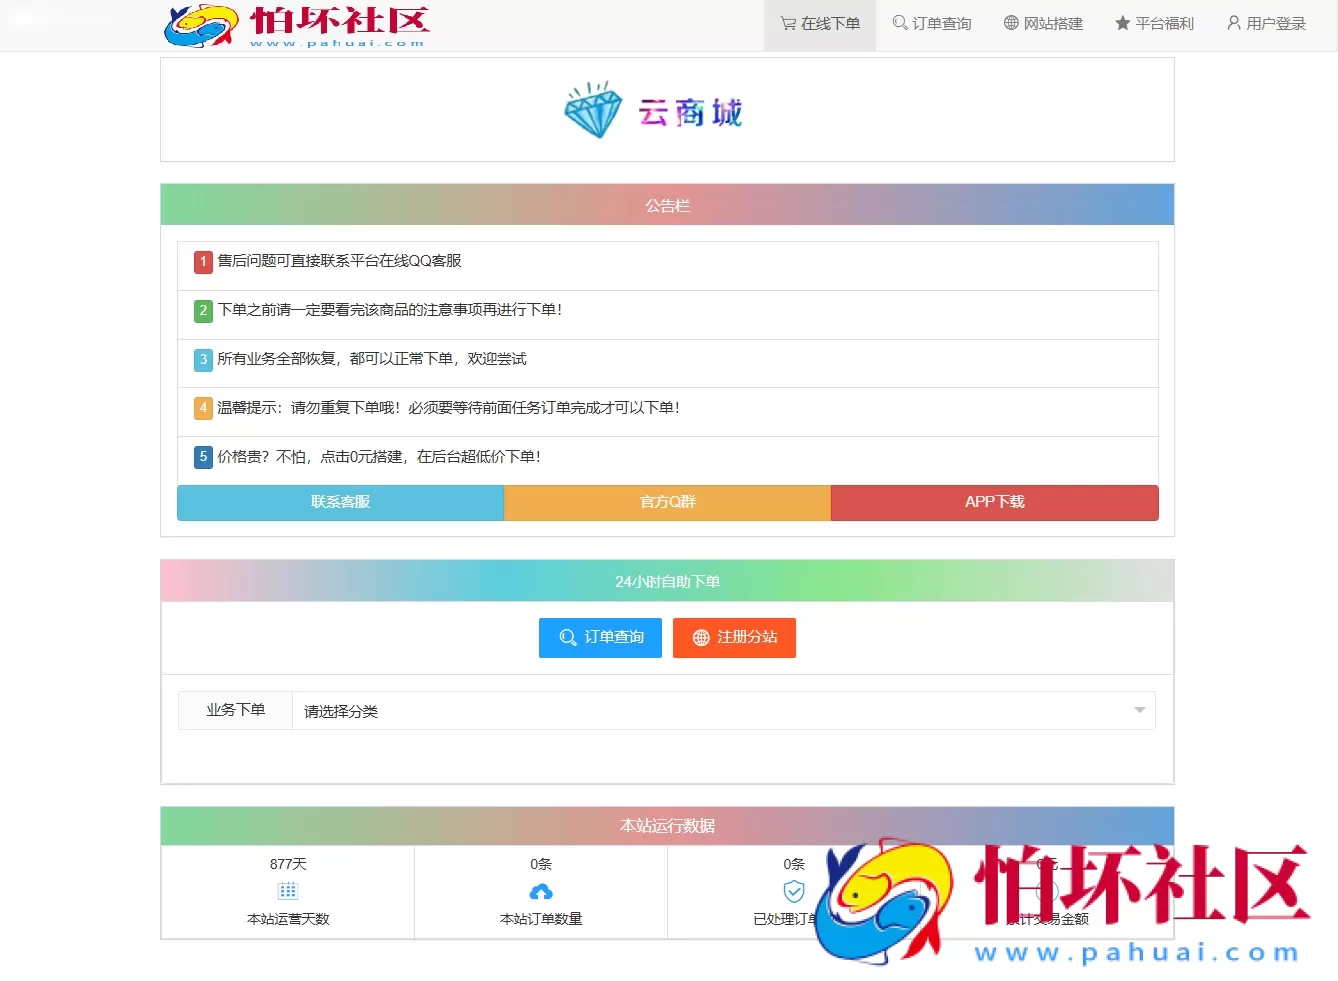Click the blue 联系客服 button
This screenshot has height=981, width=1338.
(x=340, y=502)
